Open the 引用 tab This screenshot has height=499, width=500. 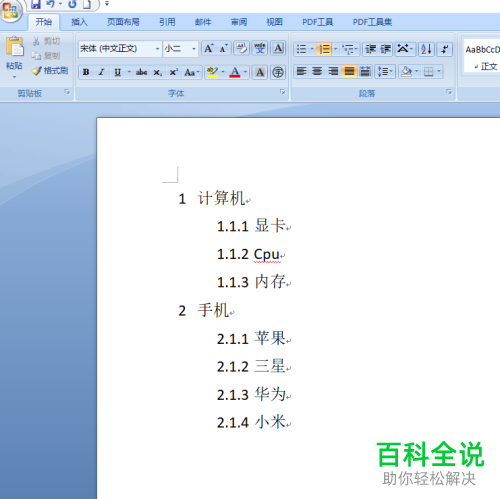[167, 22]
